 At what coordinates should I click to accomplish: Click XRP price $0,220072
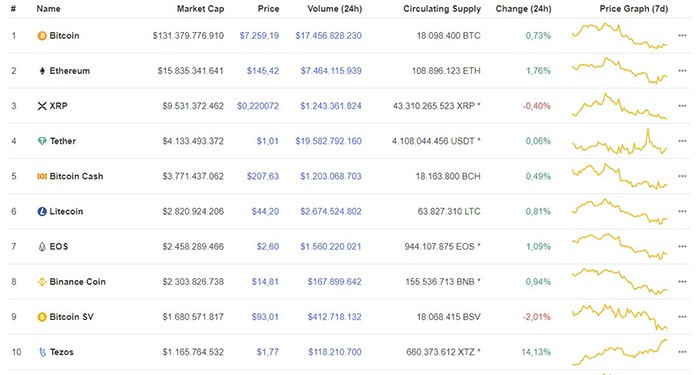point(258,106)
